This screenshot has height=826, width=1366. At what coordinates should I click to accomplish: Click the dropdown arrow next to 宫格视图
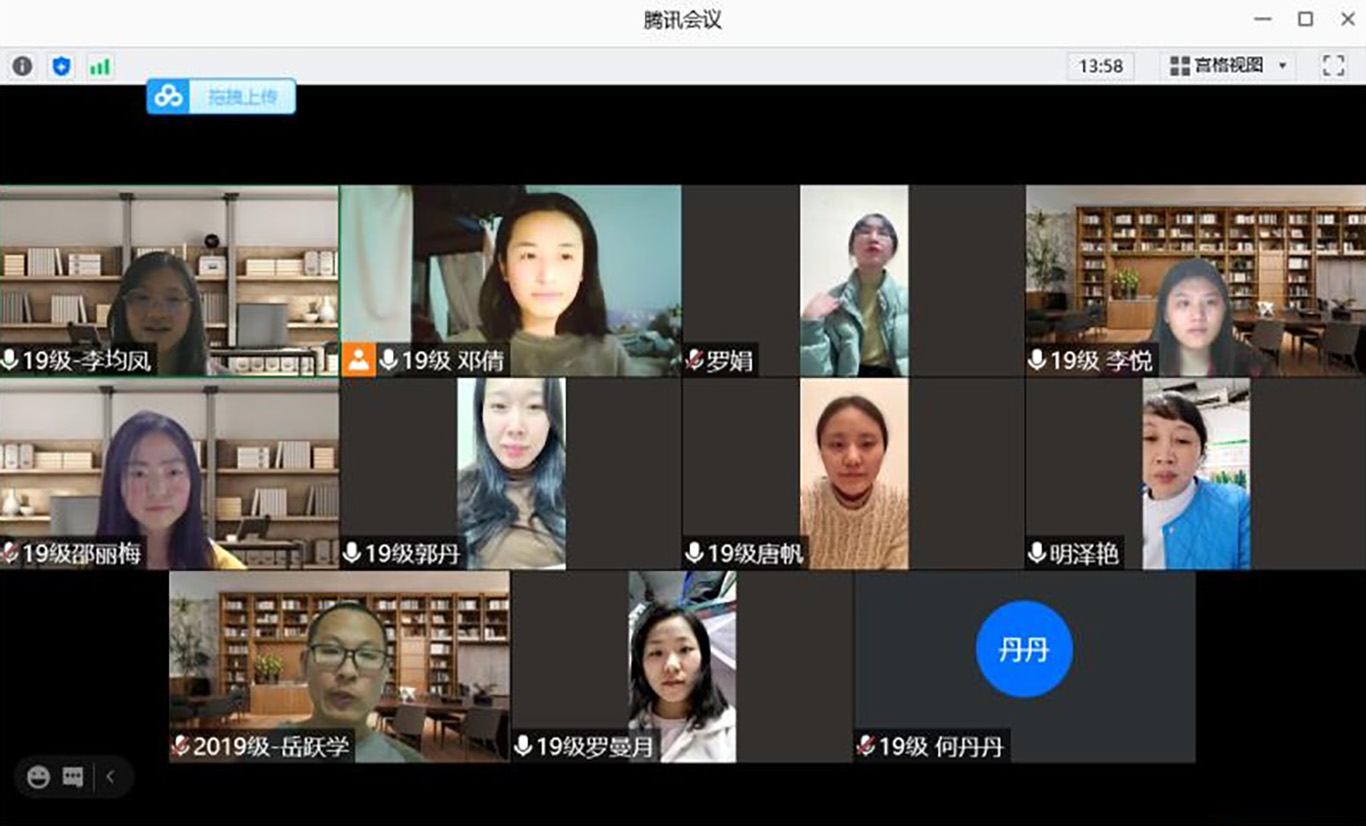[1282, 66]
